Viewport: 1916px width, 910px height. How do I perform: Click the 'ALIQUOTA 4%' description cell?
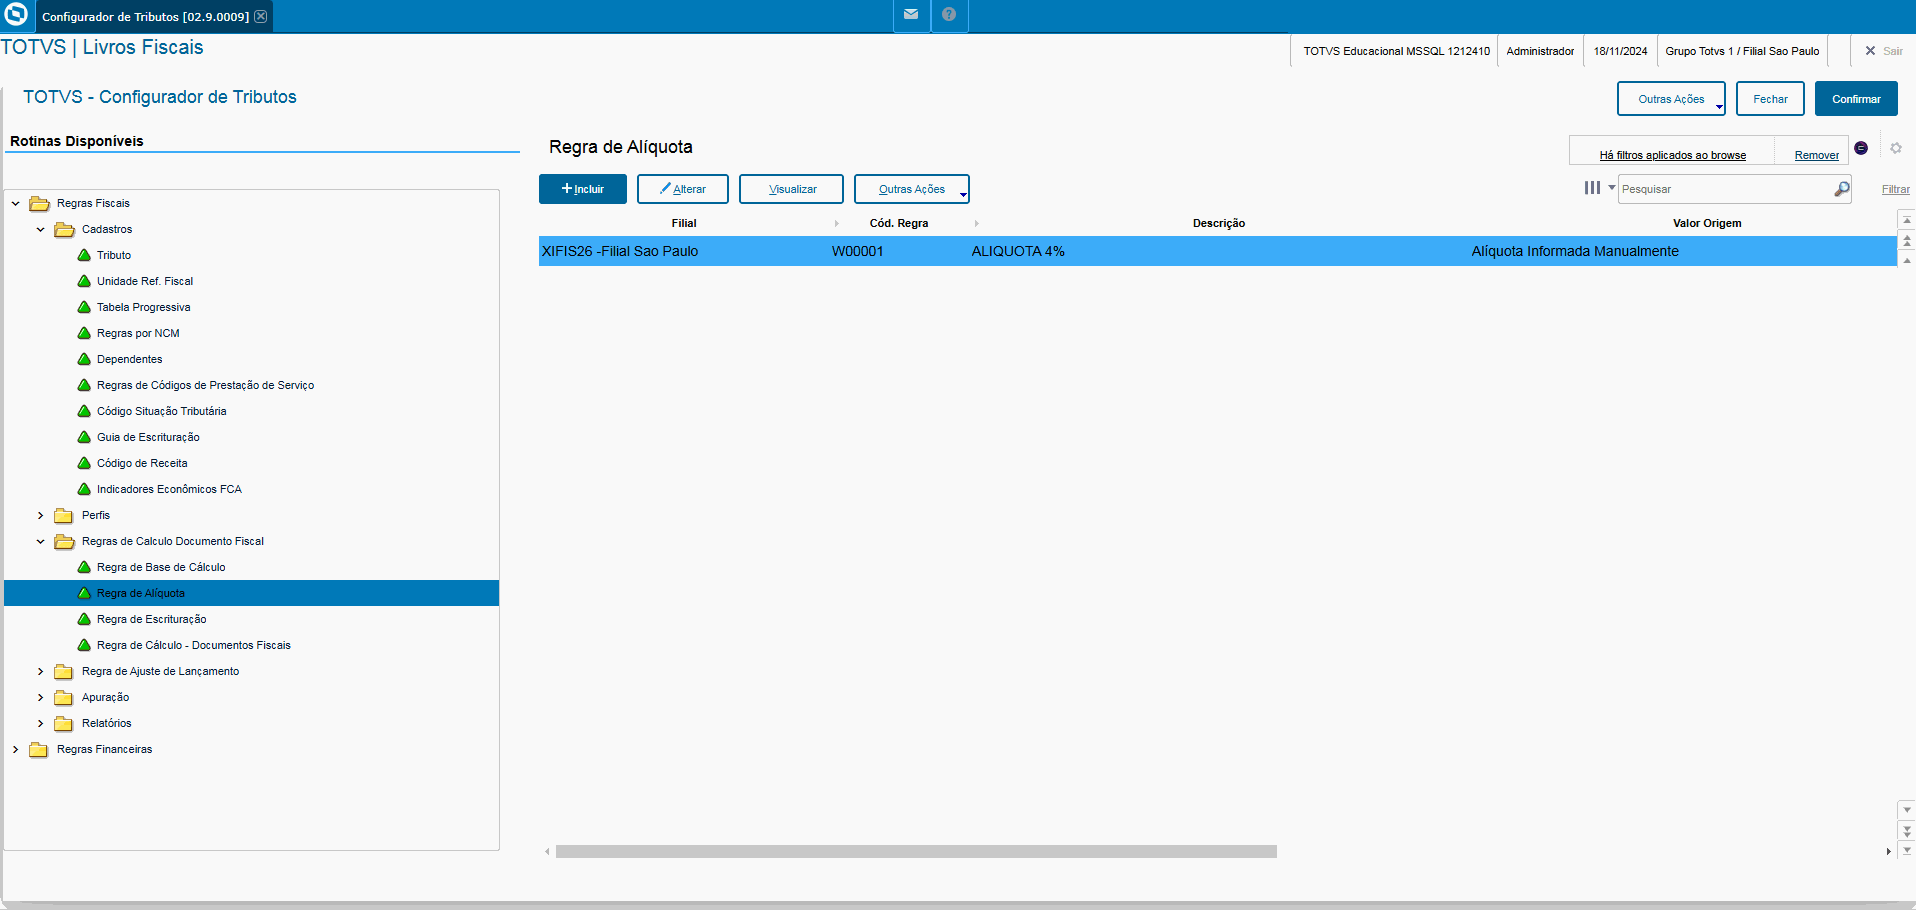click(x=1018, y=251)
